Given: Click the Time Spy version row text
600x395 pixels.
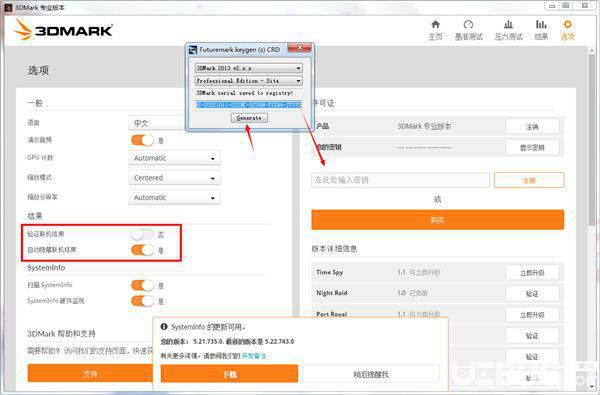Looking at the screenshot, I should click(x=418, y=272).
